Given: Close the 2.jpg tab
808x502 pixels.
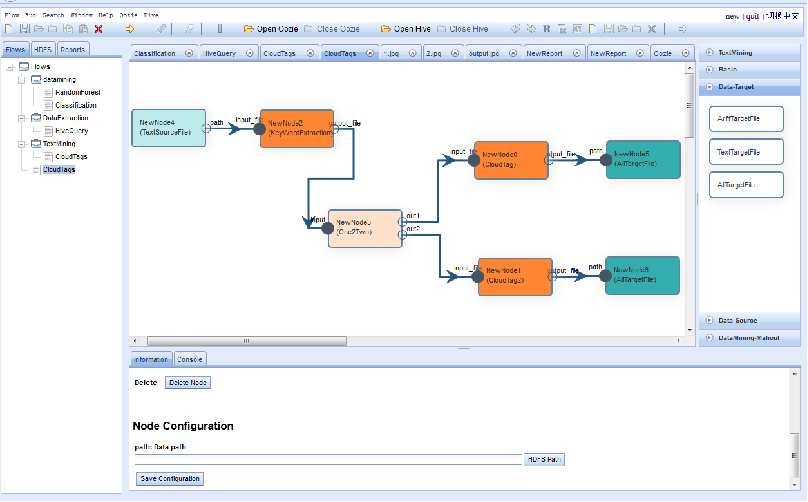Looking at the screenshot, I should (454, 53).
